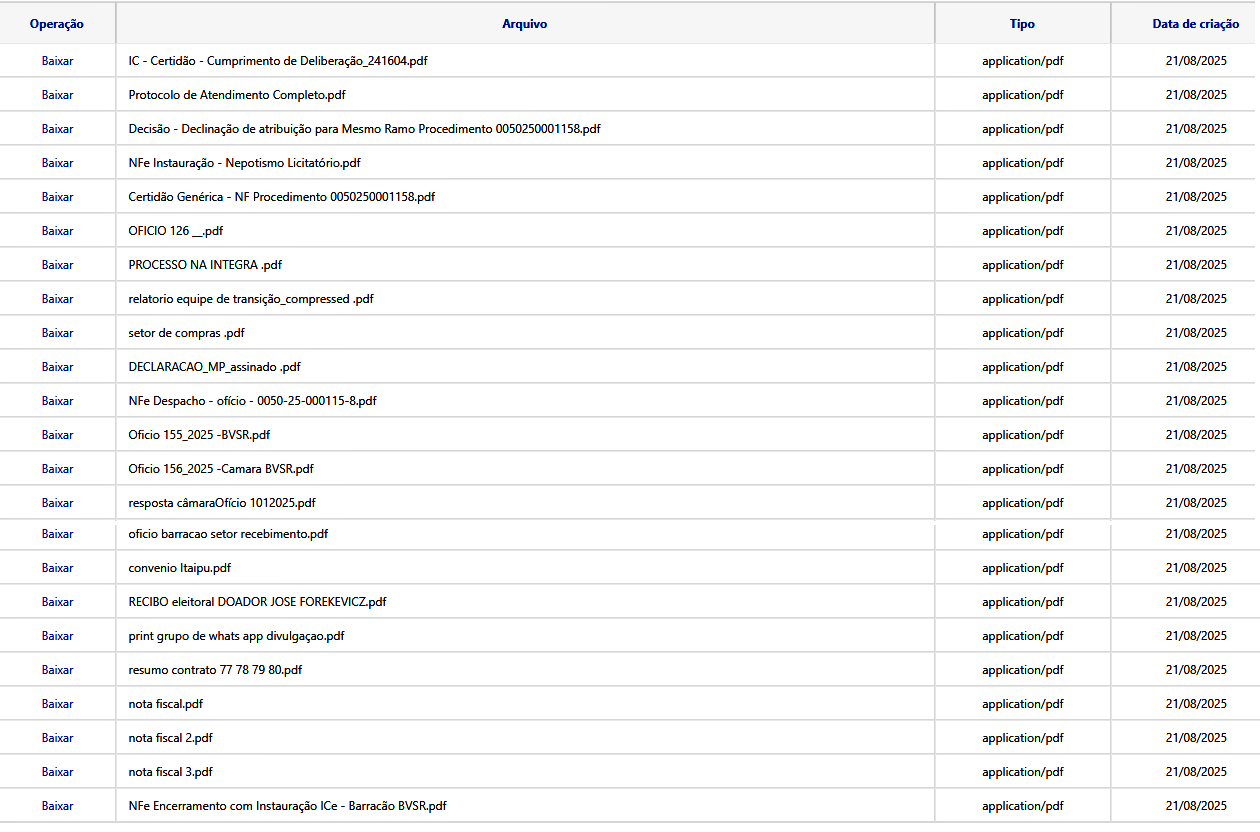Select the Tipo column header
1260x832 pixels.
[1022, 24]
